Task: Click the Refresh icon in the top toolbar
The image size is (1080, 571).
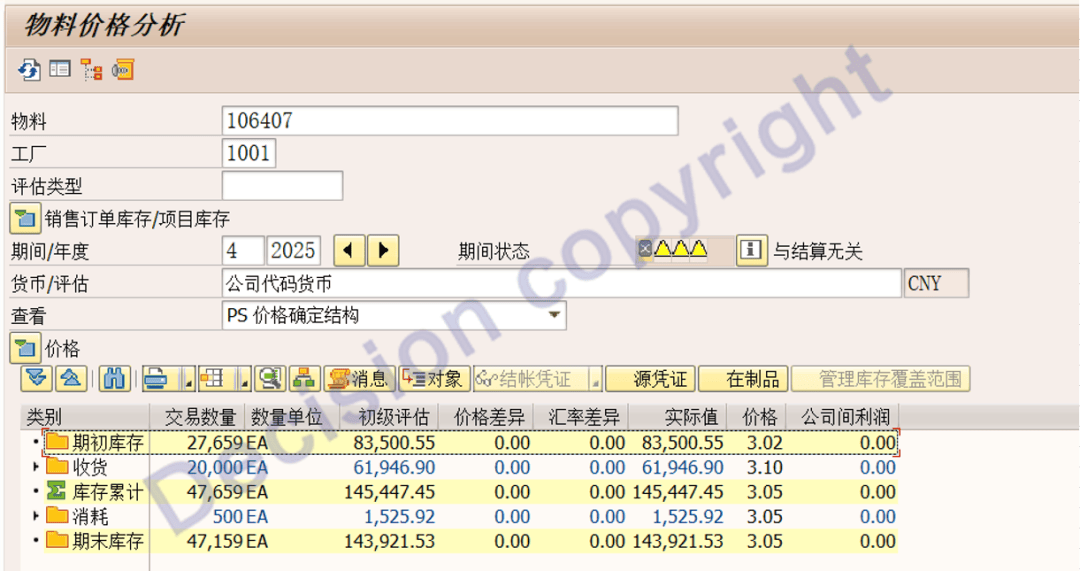Action: pyautogui.click(x=28, y=70)
